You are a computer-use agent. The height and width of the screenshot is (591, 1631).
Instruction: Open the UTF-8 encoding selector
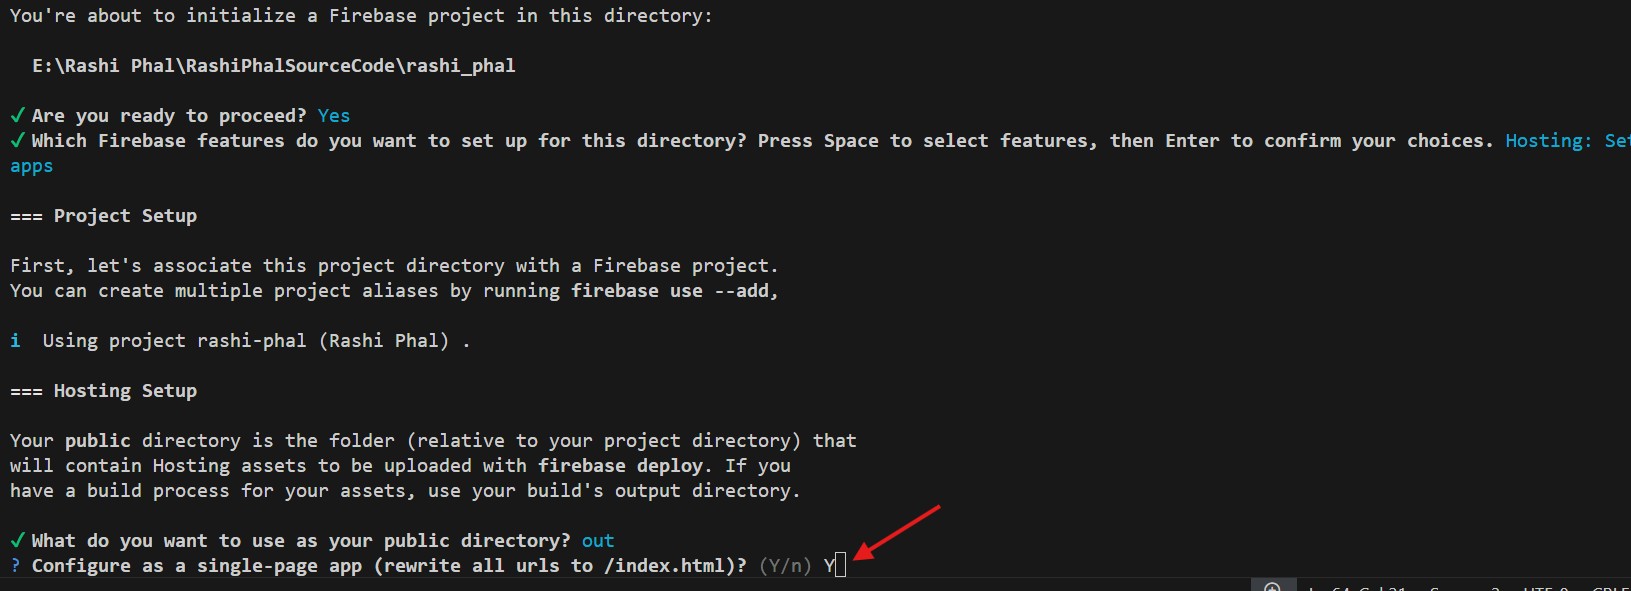1546,588
